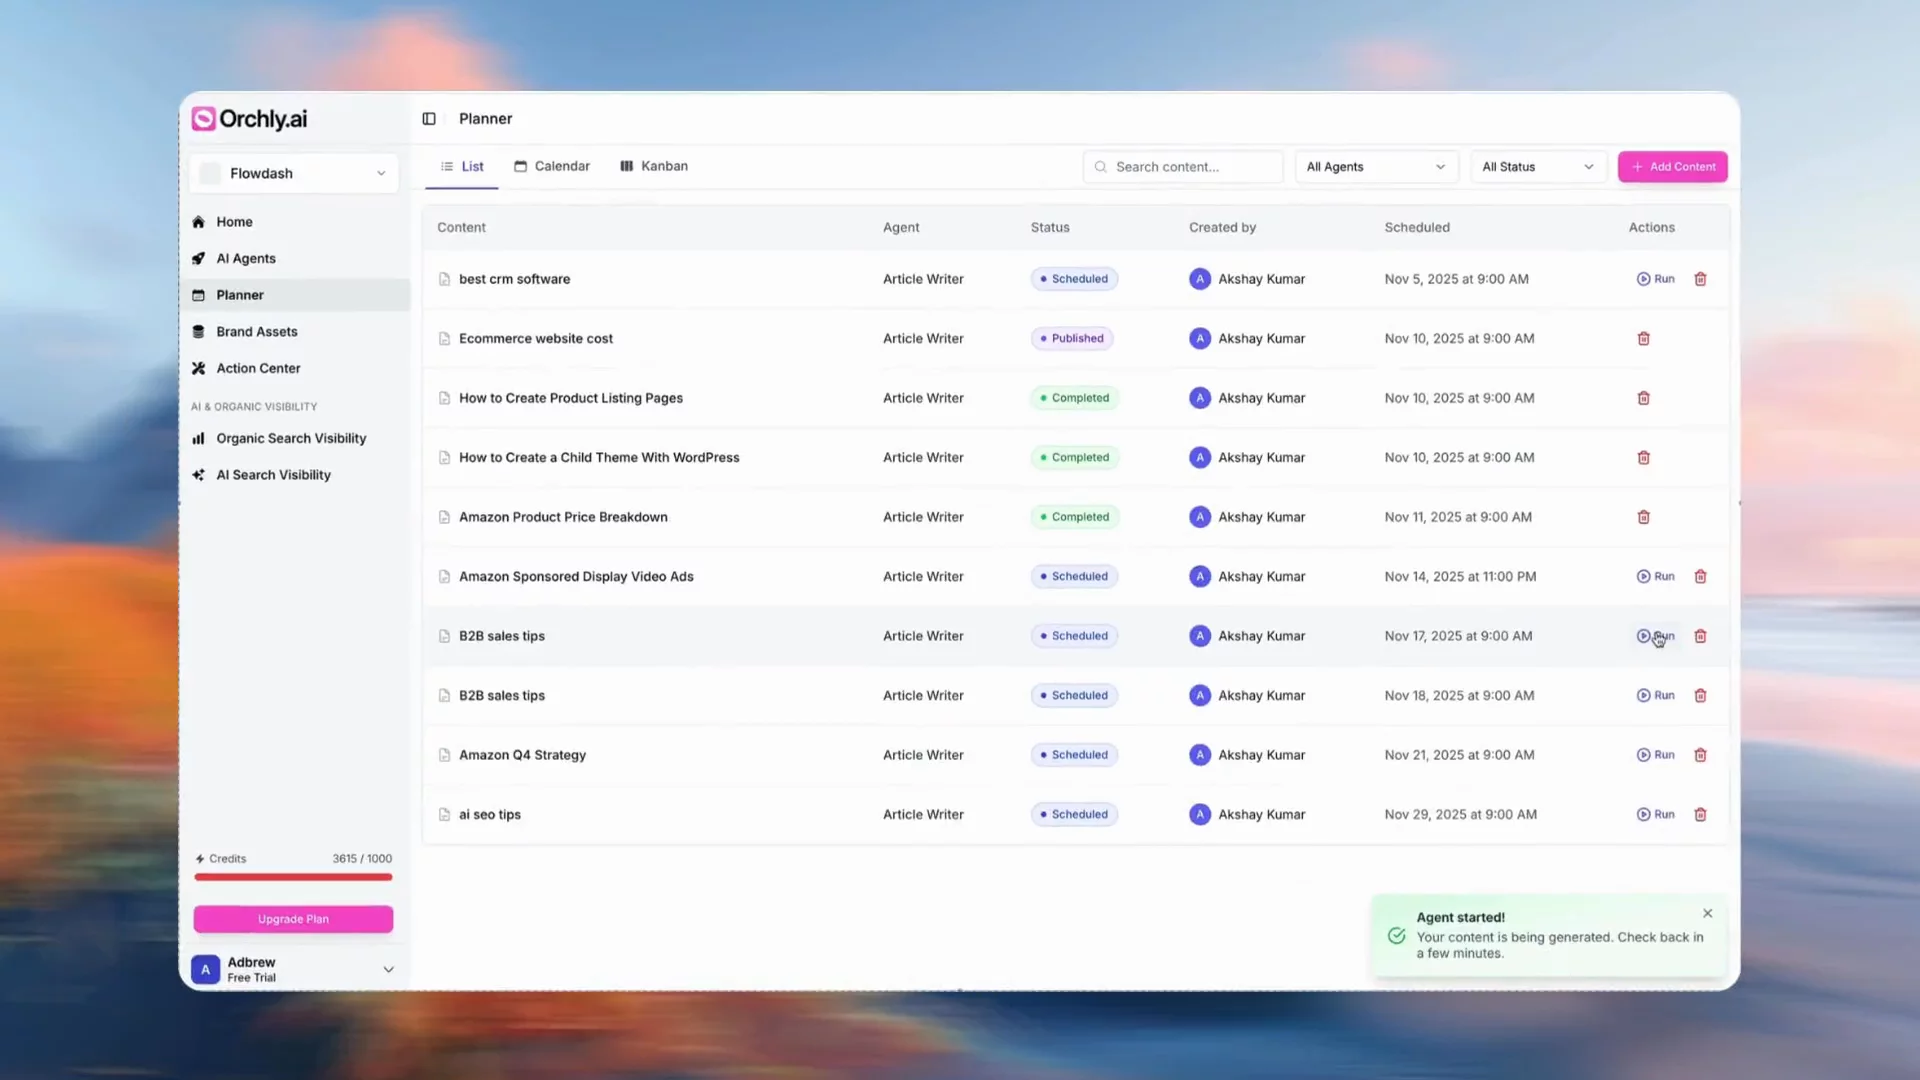The image size is (1920, 1080).
Task: Open the All Status filter dropdown
Action: click(x=1537, y=167)
